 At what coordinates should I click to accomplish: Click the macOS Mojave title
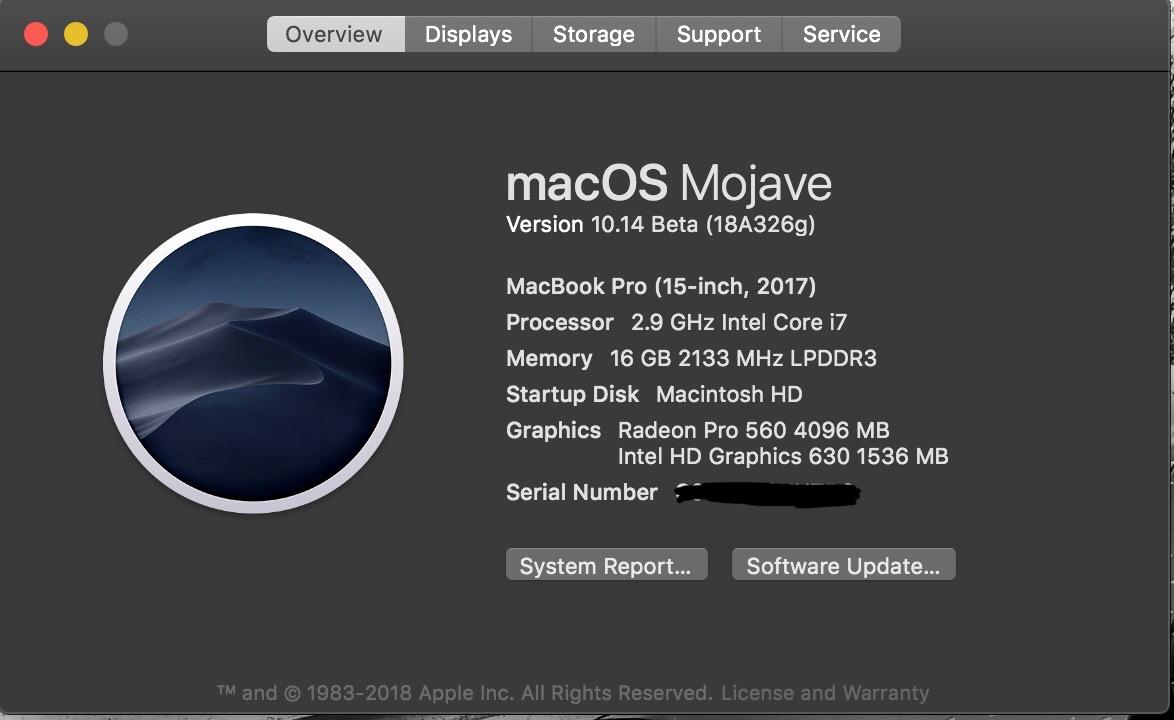(x=669, y=183)
